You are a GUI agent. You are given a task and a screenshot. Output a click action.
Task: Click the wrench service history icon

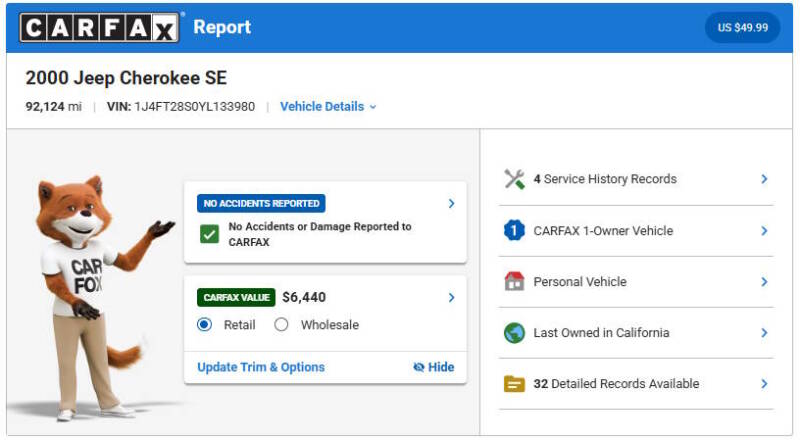pos(514,179)
